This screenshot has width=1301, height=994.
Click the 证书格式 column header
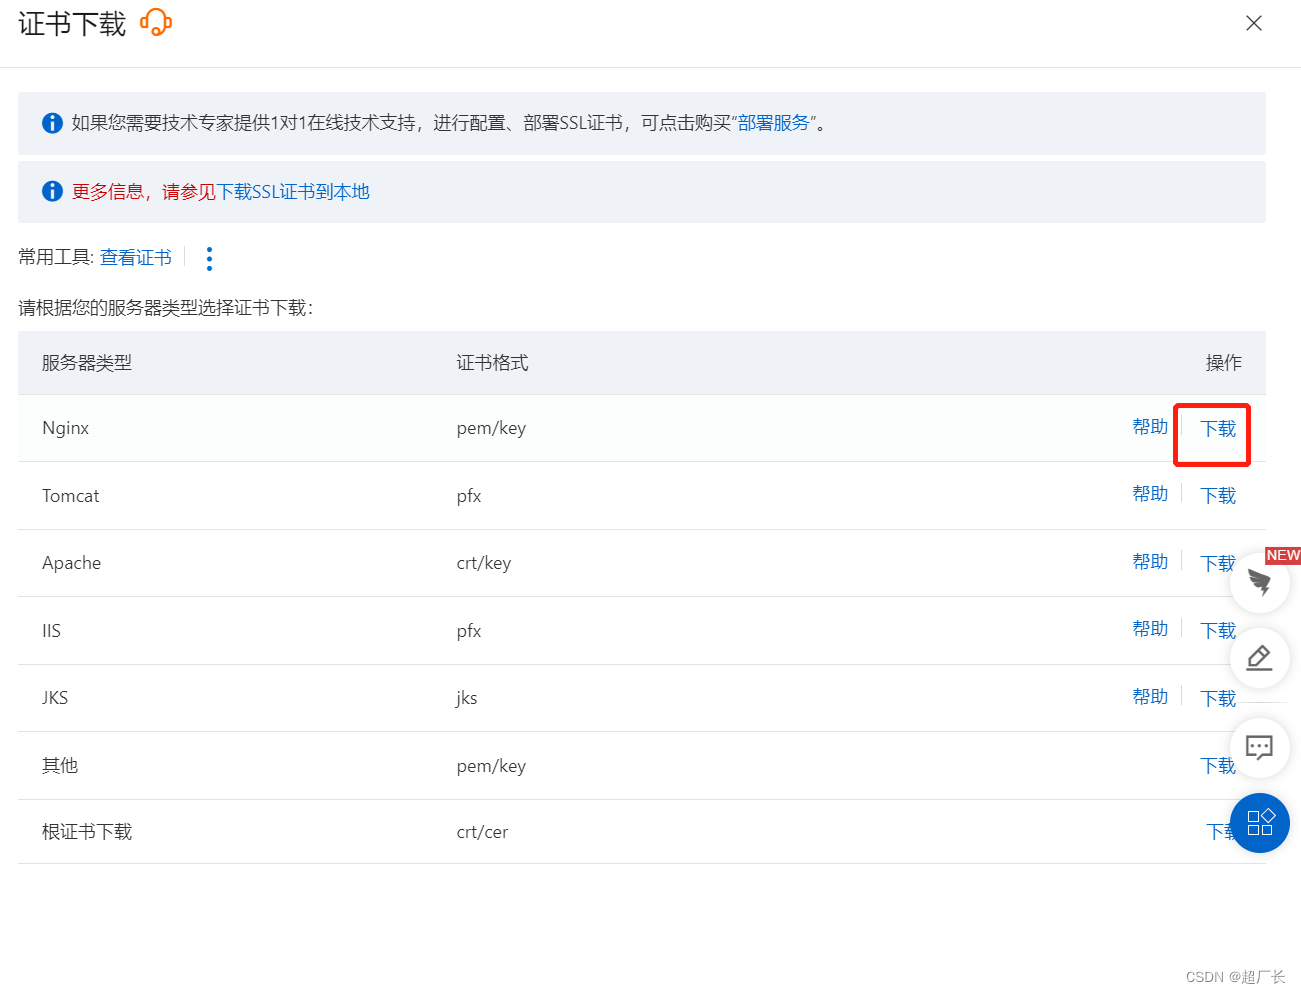click(x=492, y=363)
